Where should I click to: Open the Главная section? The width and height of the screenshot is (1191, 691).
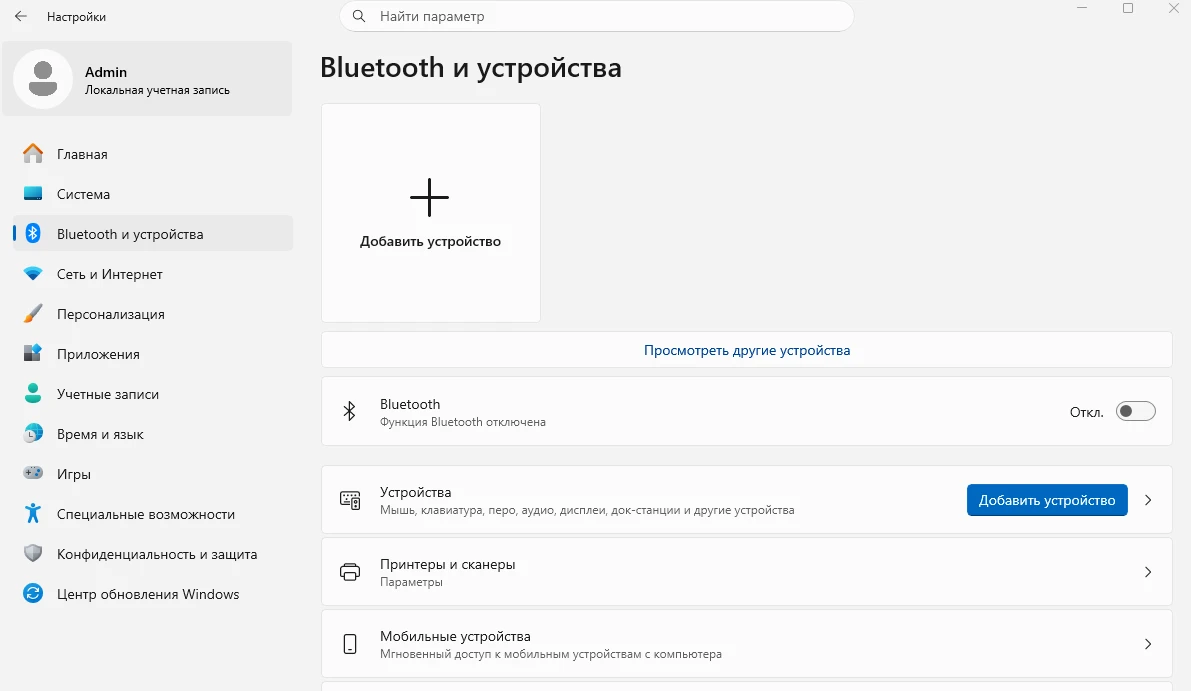[153, 154]
